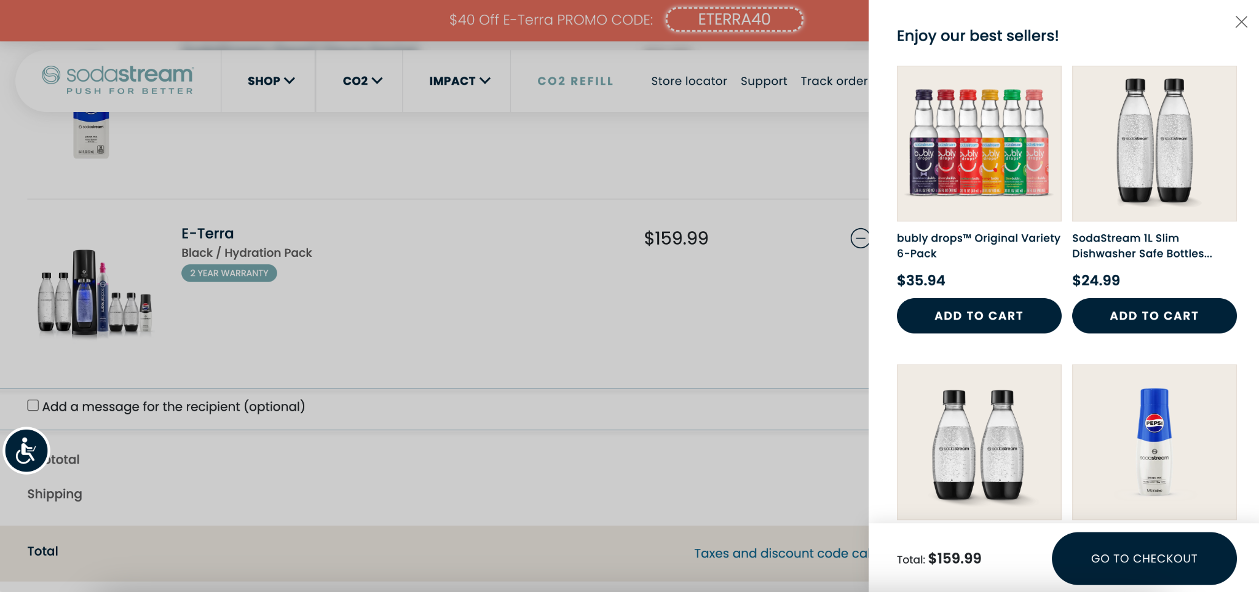Expand the IMPACT dropdown menu
This screenshot has width=1260, height=592.
[x=459, y=81]
